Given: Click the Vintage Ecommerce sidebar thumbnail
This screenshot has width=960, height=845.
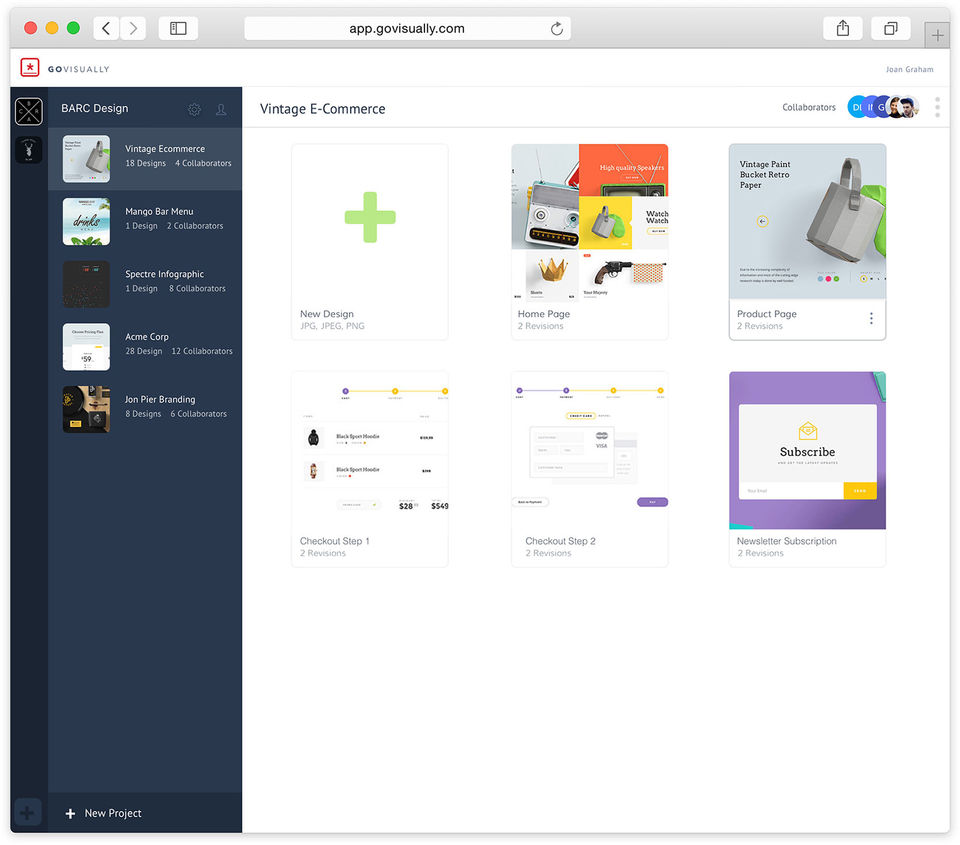Looking at the screenshot, I should tap(86, 159).
